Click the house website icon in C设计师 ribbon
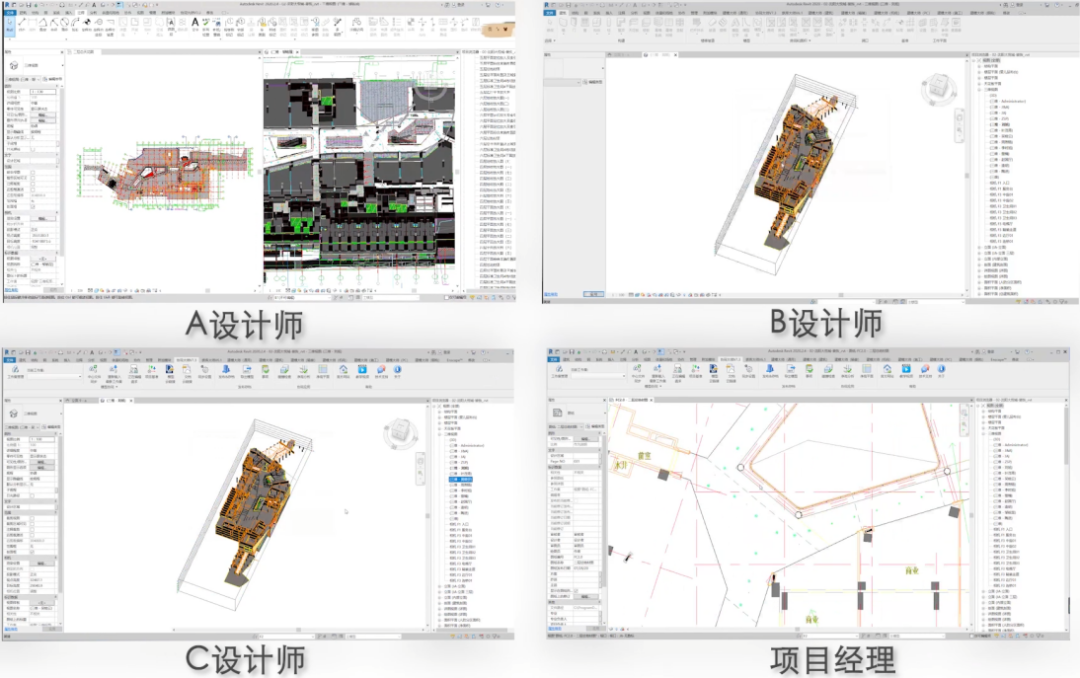Image resolution: width=1080 pixels, height=678 pixels. 343,369
